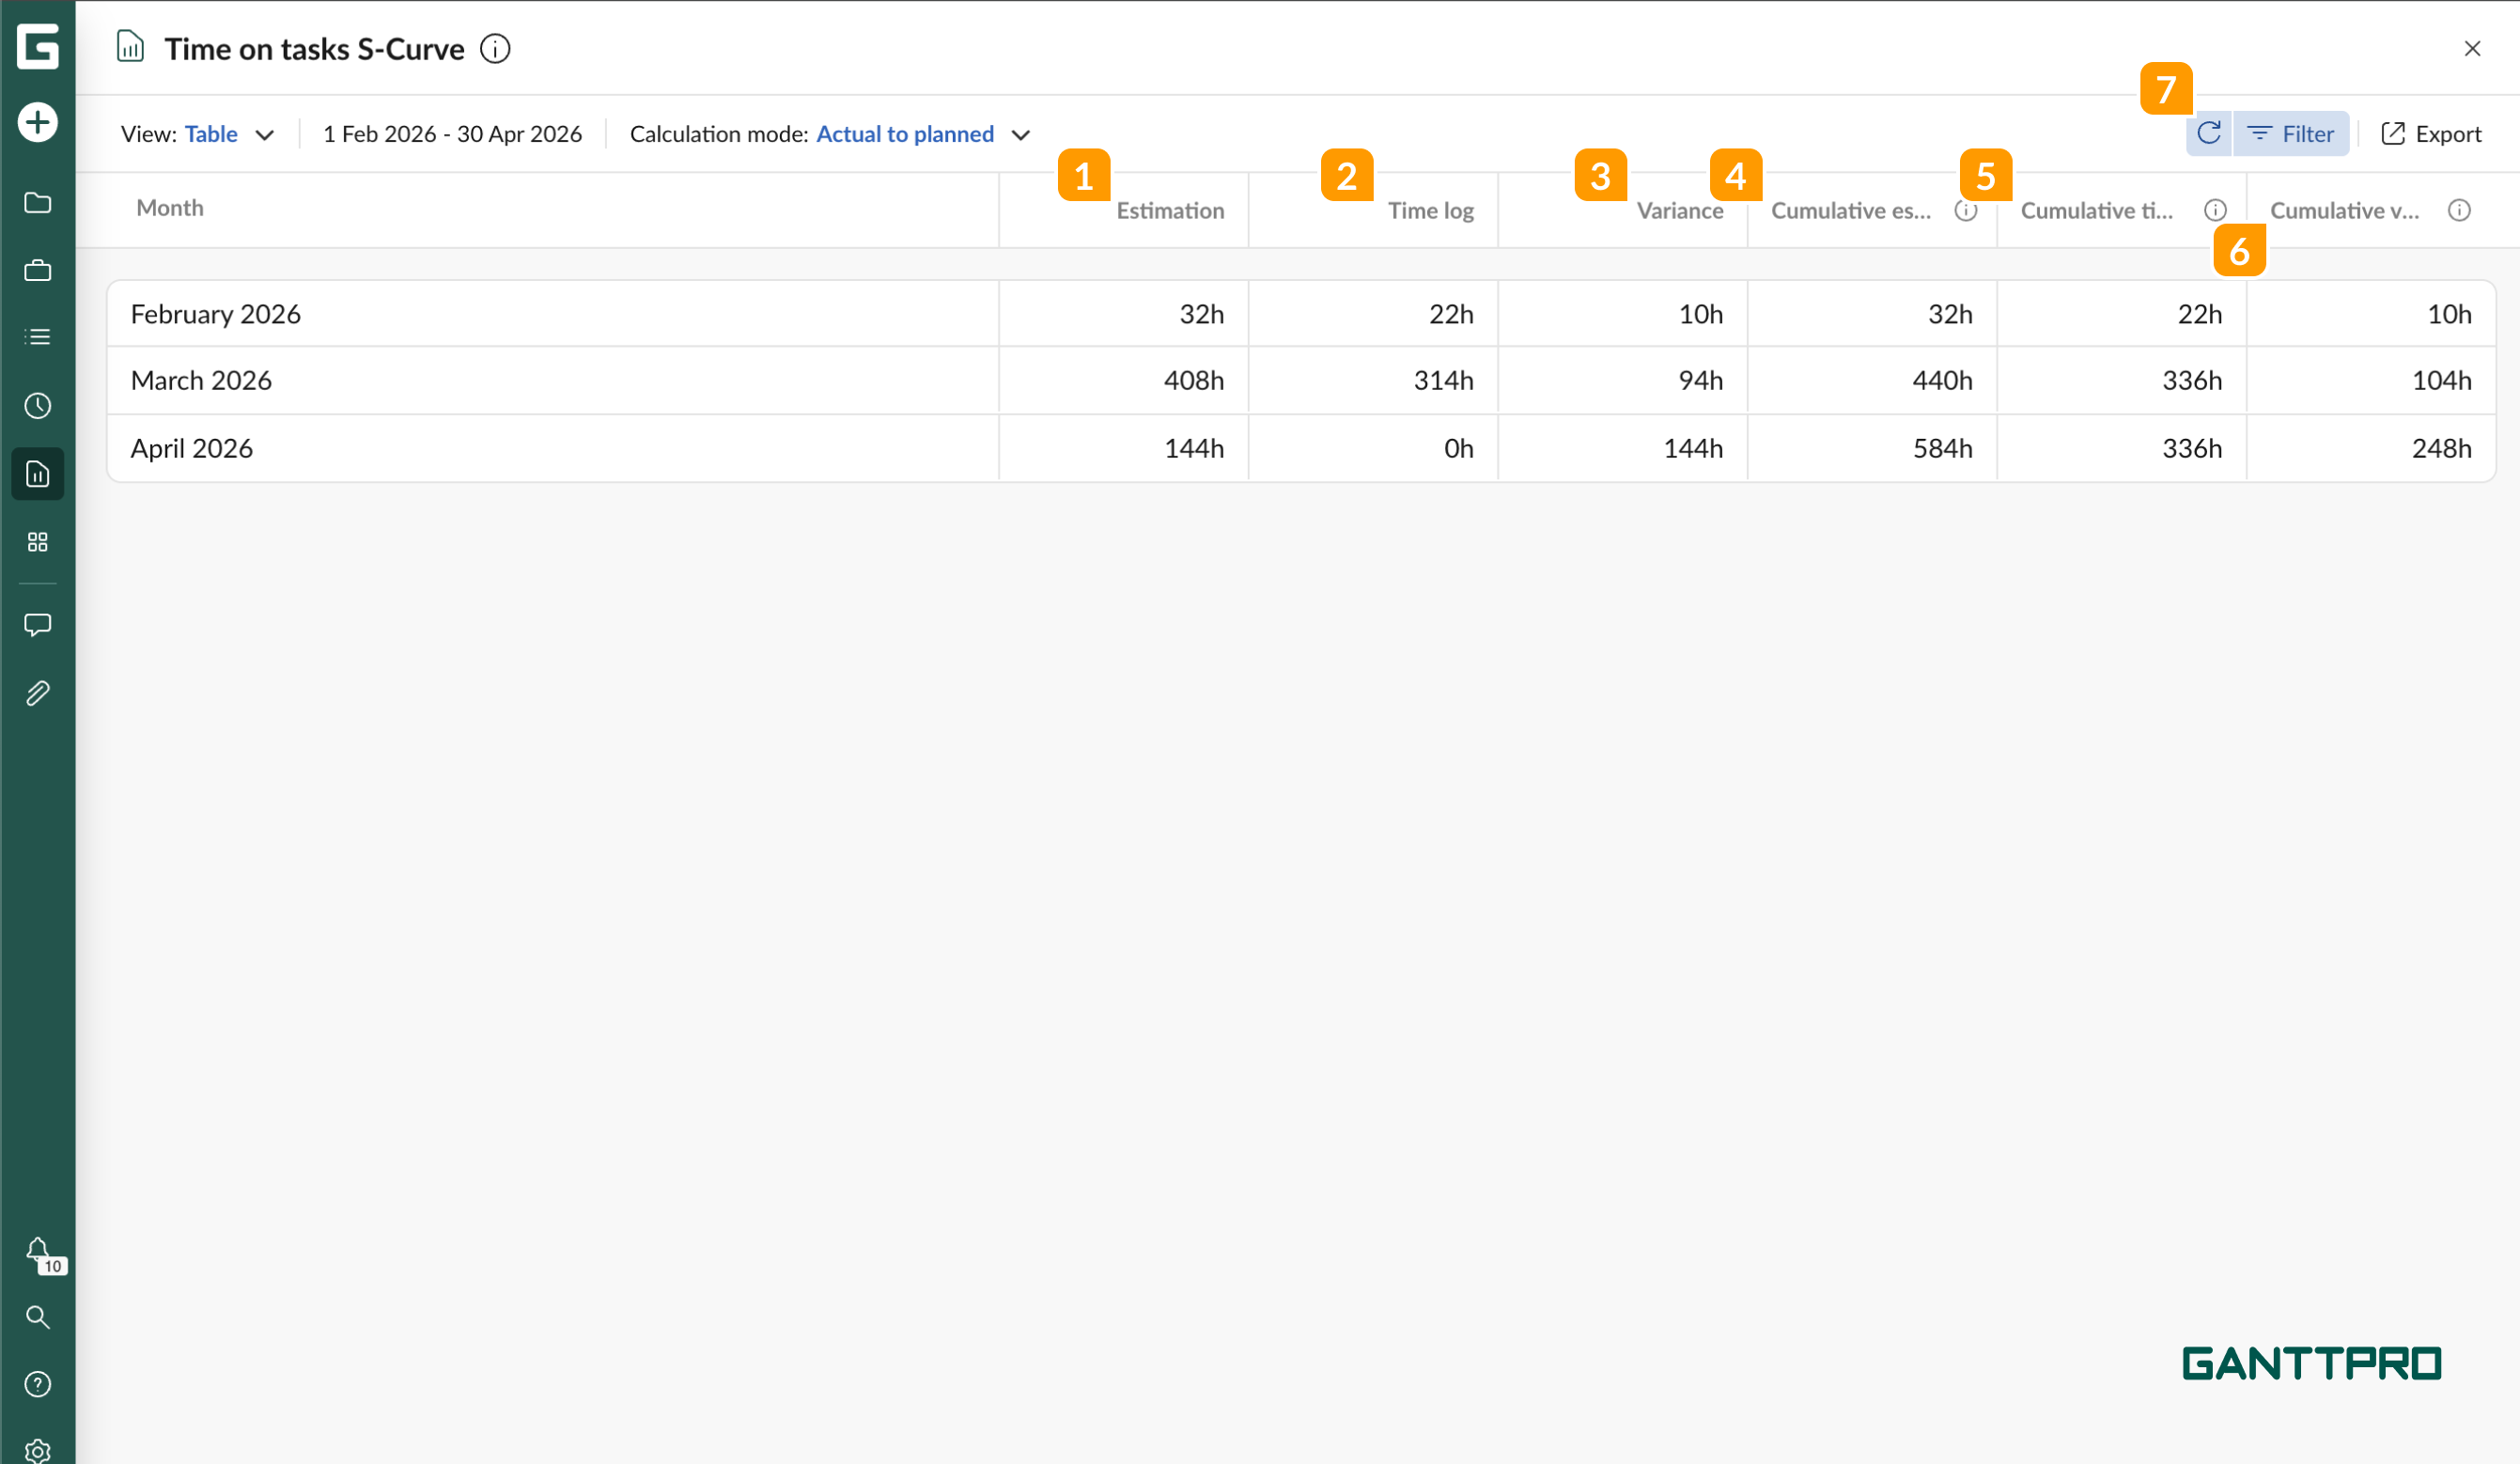The width and height of the screenshot is (2520, 1464).
Task: Open the 1 Feb - 30 Apr date range
Action: [452, 133]
